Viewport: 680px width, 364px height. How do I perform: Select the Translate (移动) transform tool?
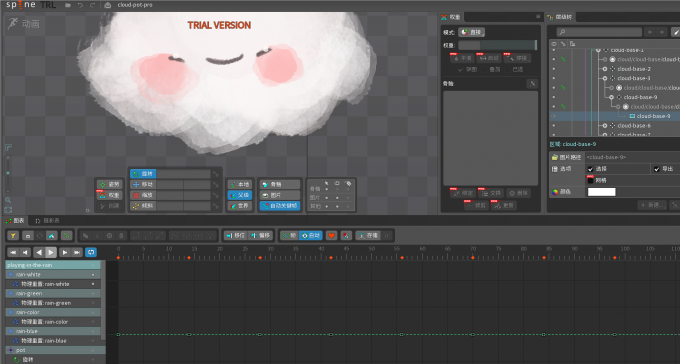click(143, 184)
